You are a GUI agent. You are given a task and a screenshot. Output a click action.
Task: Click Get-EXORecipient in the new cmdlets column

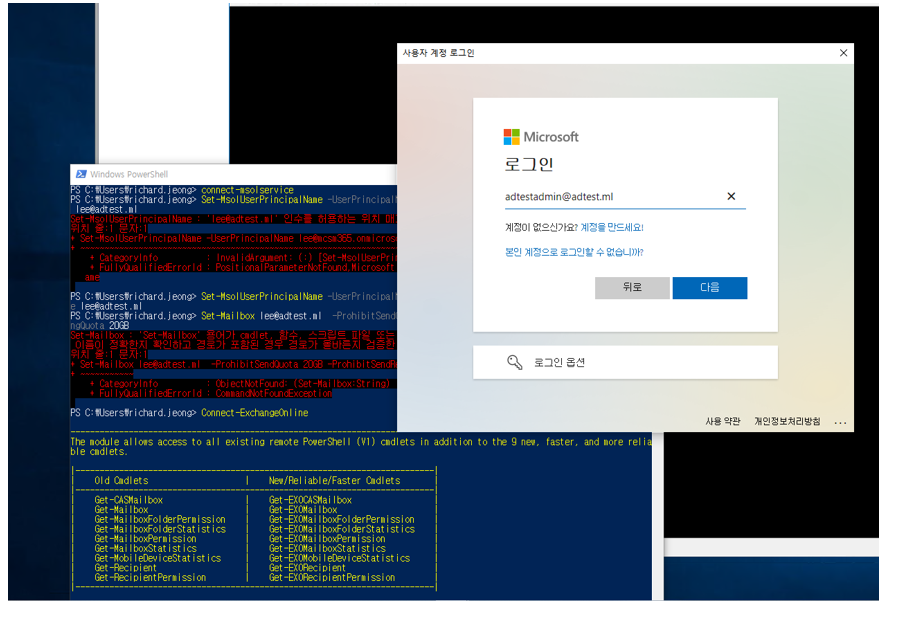pos(308,568)
